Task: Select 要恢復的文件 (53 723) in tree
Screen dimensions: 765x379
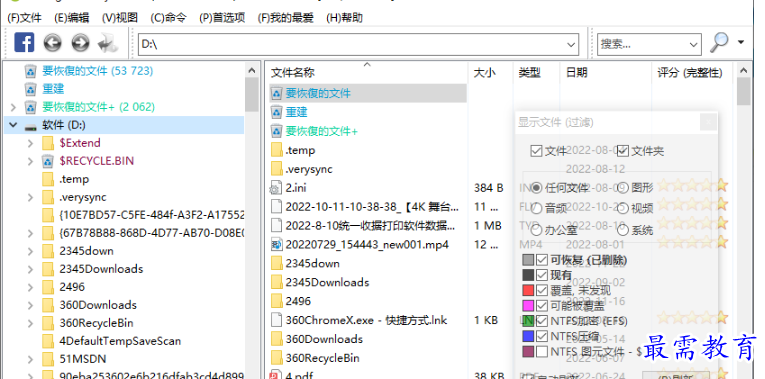Action: pyautogui.click(x=98, y=71)
